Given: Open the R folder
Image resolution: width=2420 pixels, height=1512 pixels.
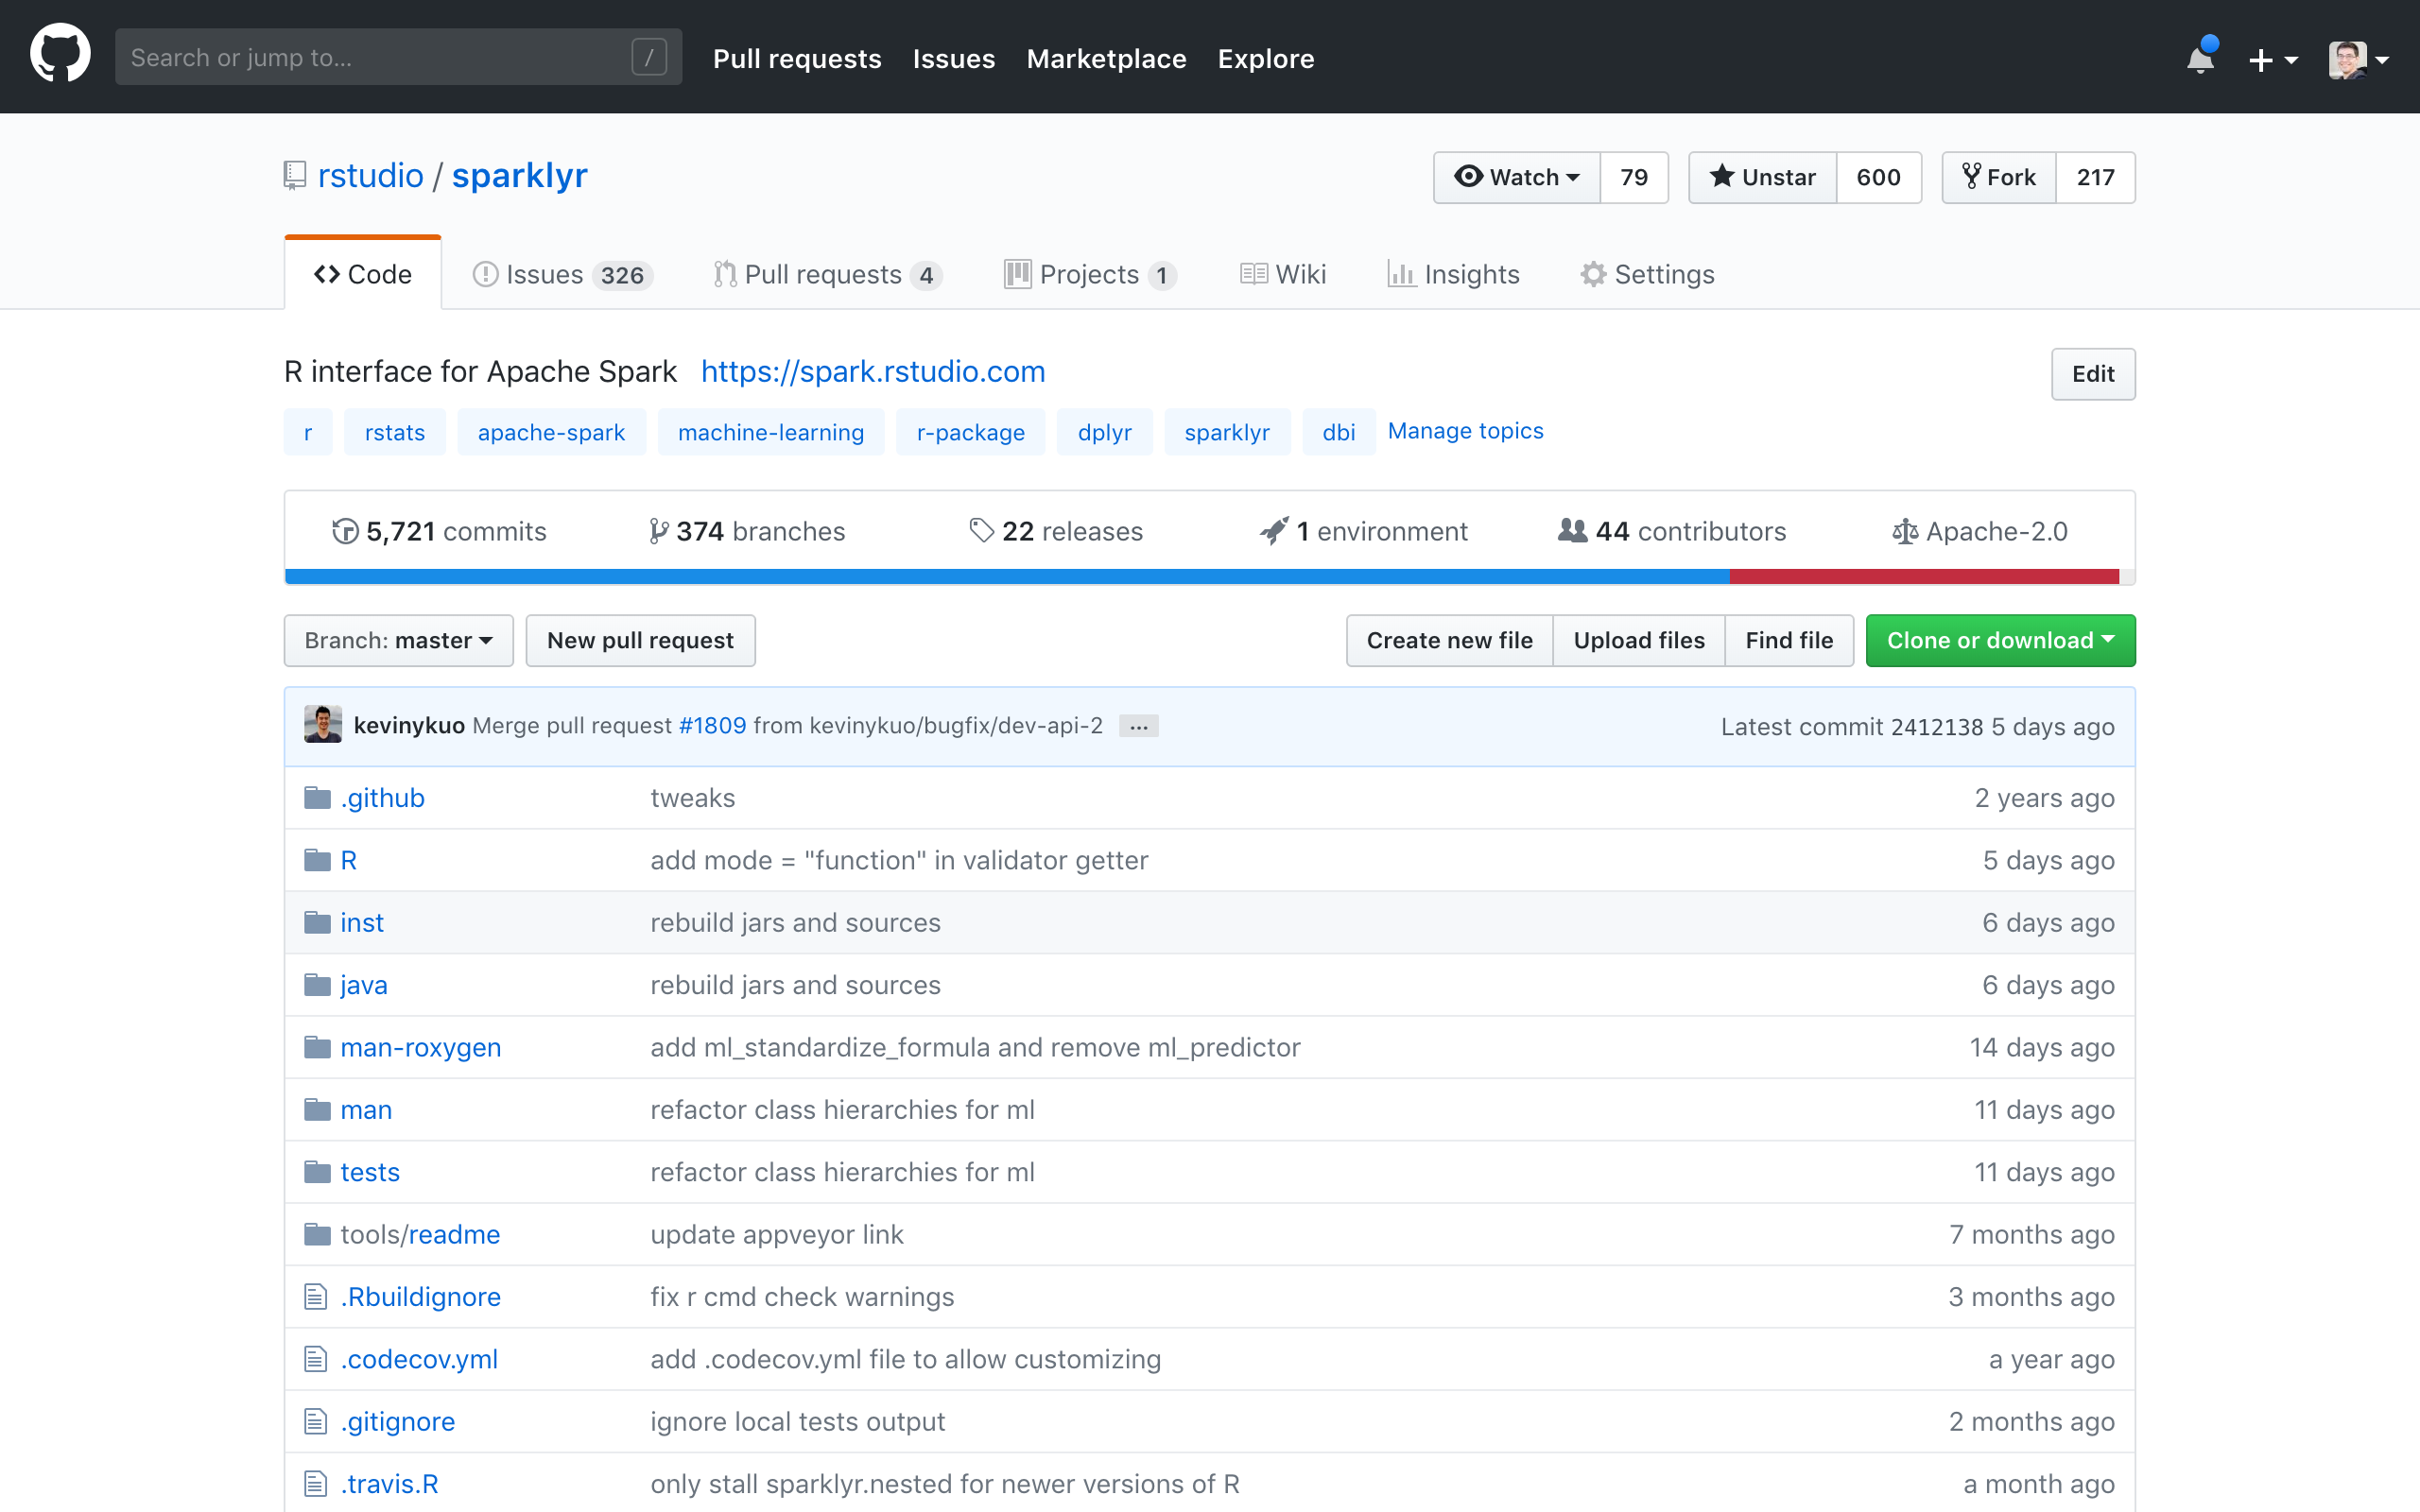Looking at the screenshot, I should pyautogui.click(x=348, y=860).
